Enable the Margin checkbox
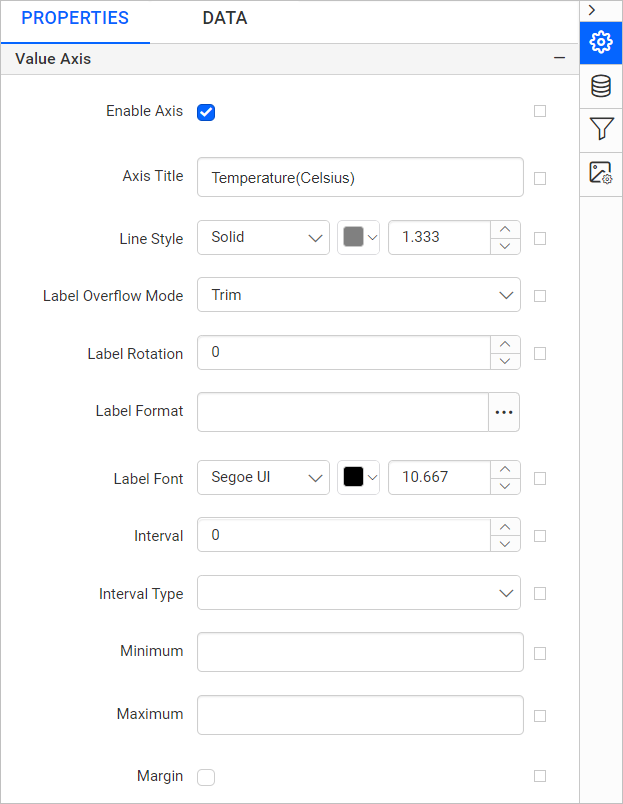 (206, 777)
